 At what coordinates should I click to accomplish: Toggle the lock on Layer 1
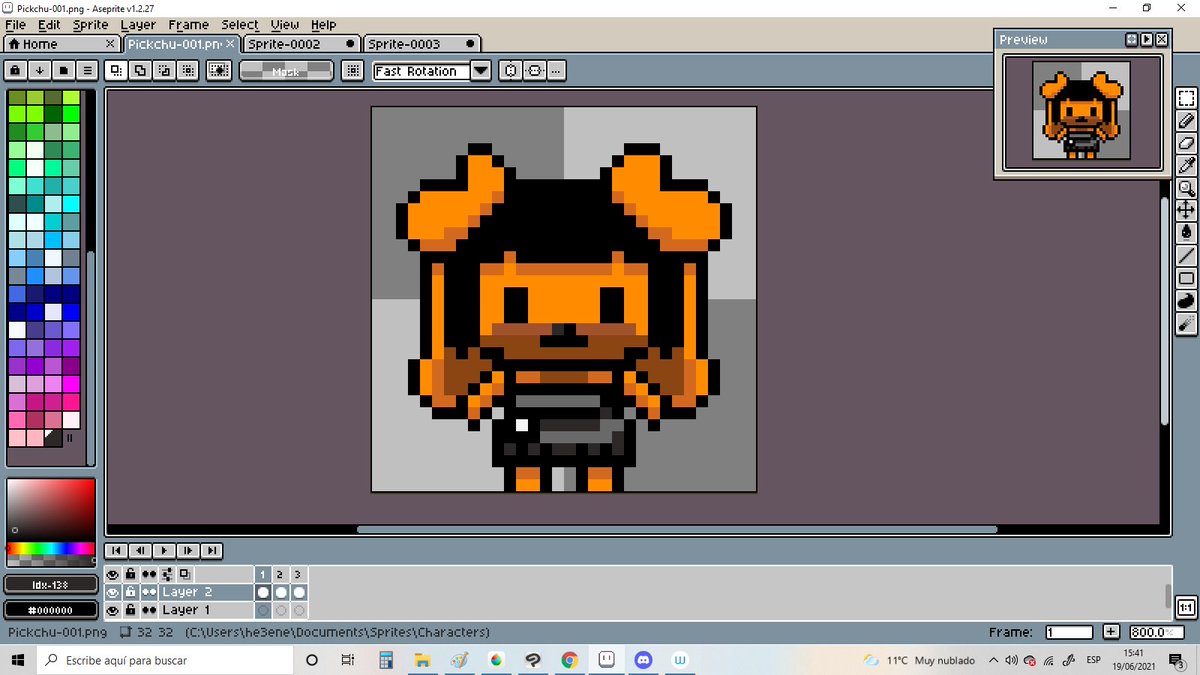tap(130, 610)
